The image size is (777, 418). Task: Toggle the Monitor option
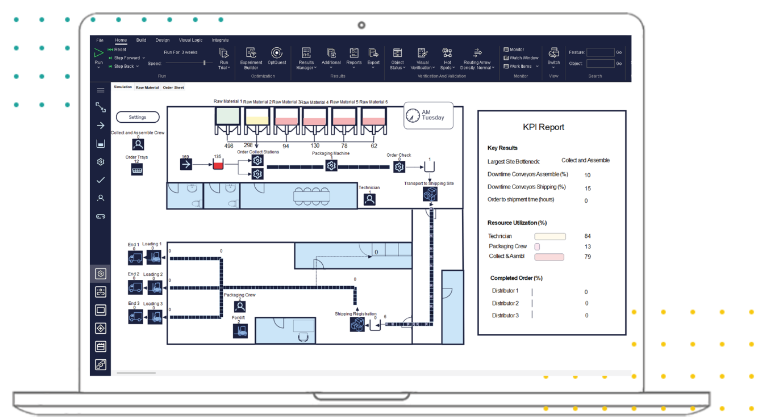click(514, 50)
